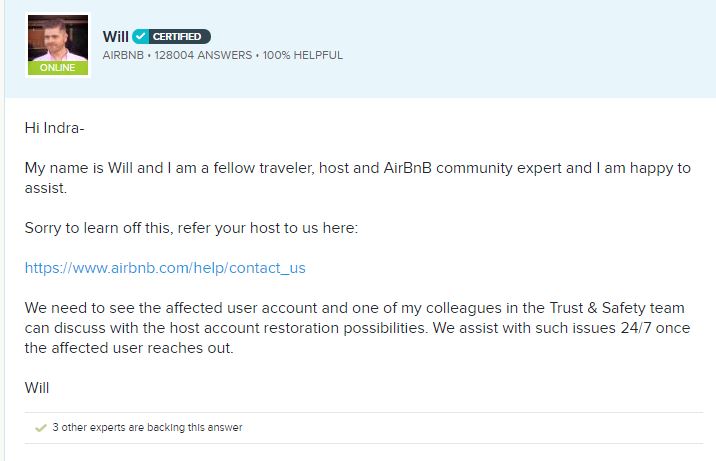Click the blue verified checkmark icon

[140, 37]
